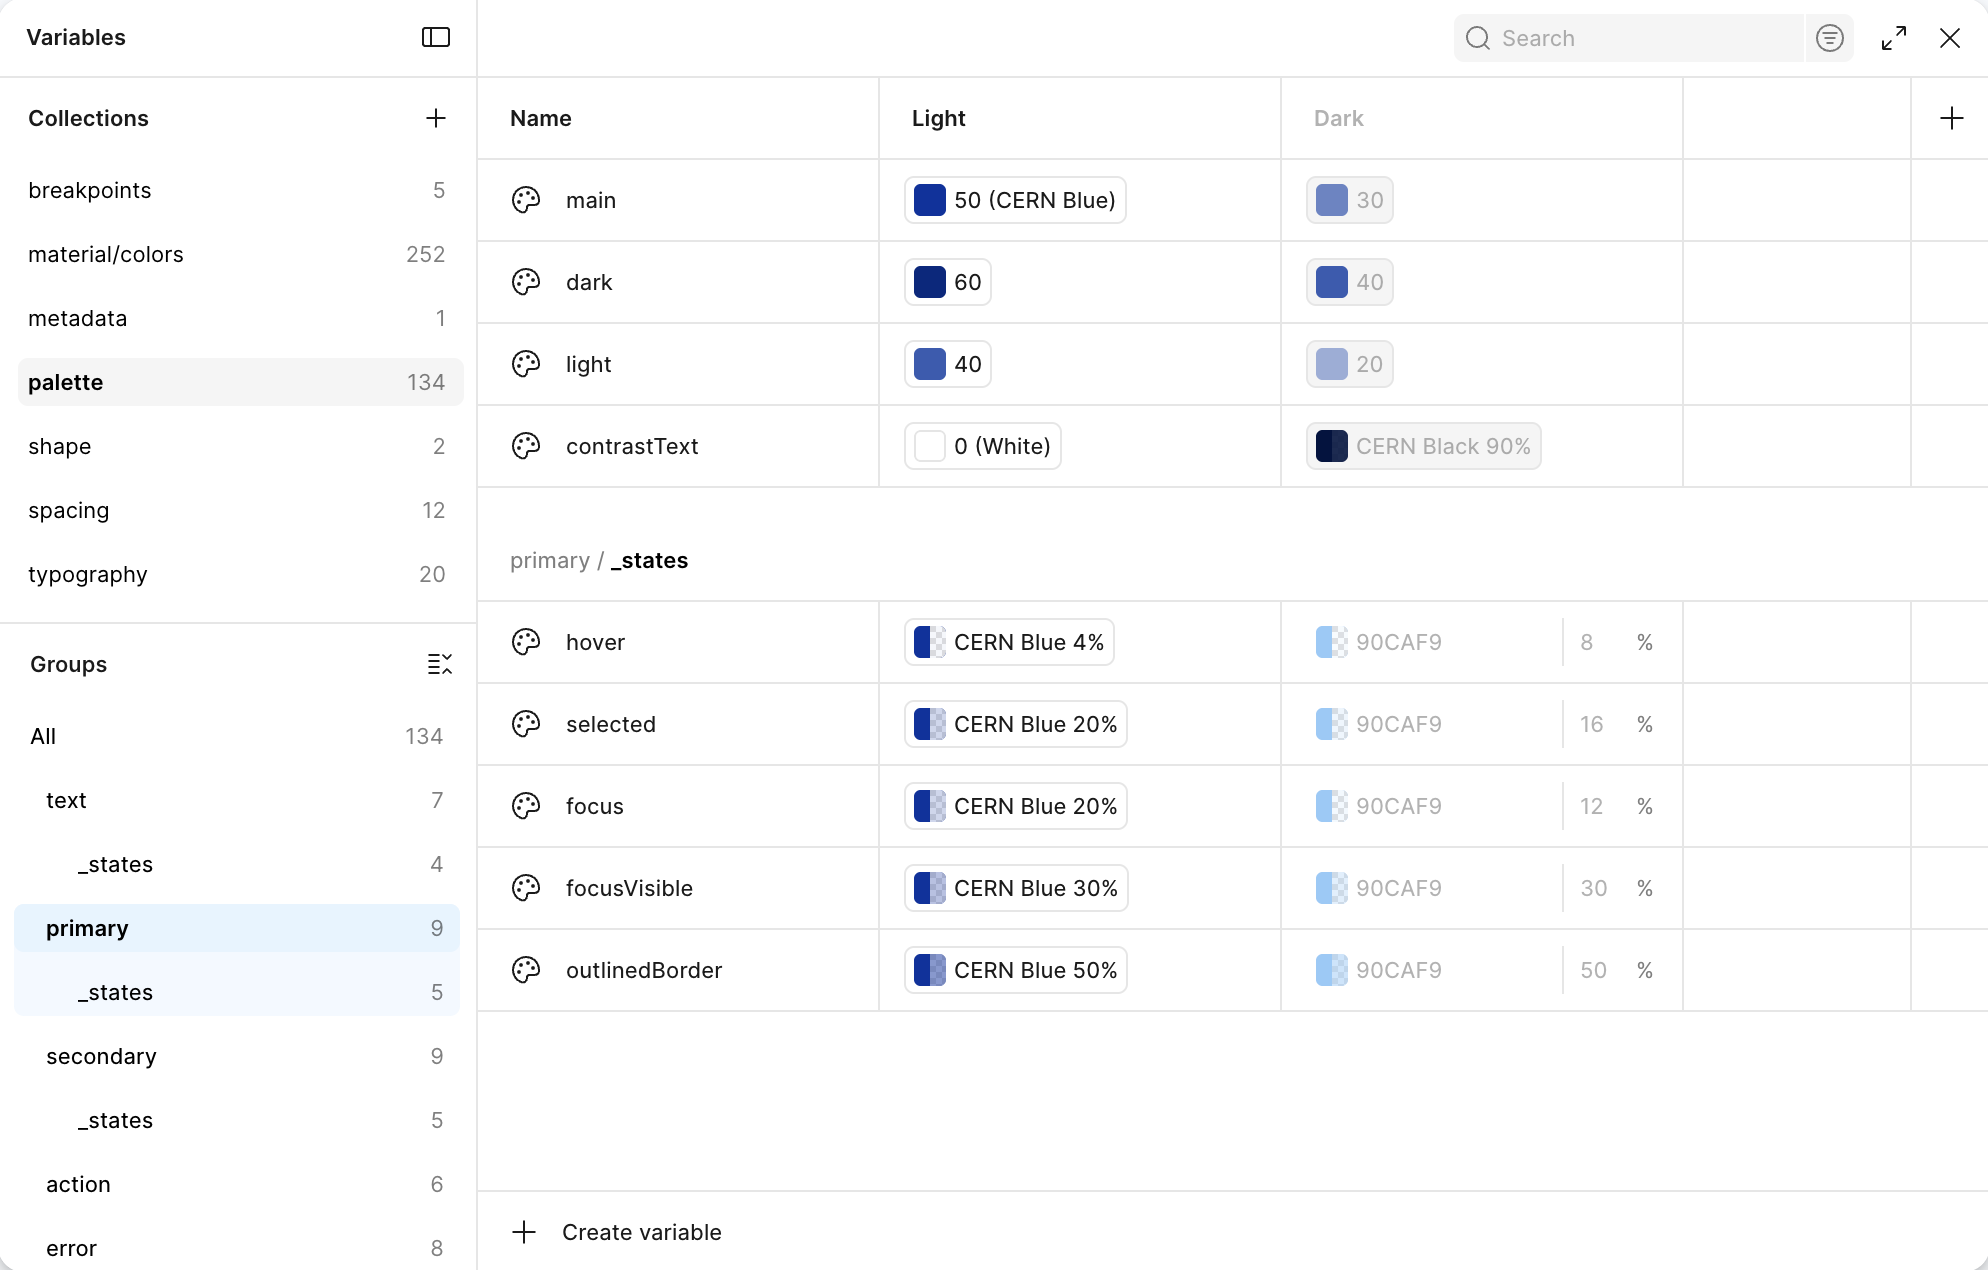Click the 8 % opacity field for hover
The image size is (1988, 1270).
point(1616,642)
